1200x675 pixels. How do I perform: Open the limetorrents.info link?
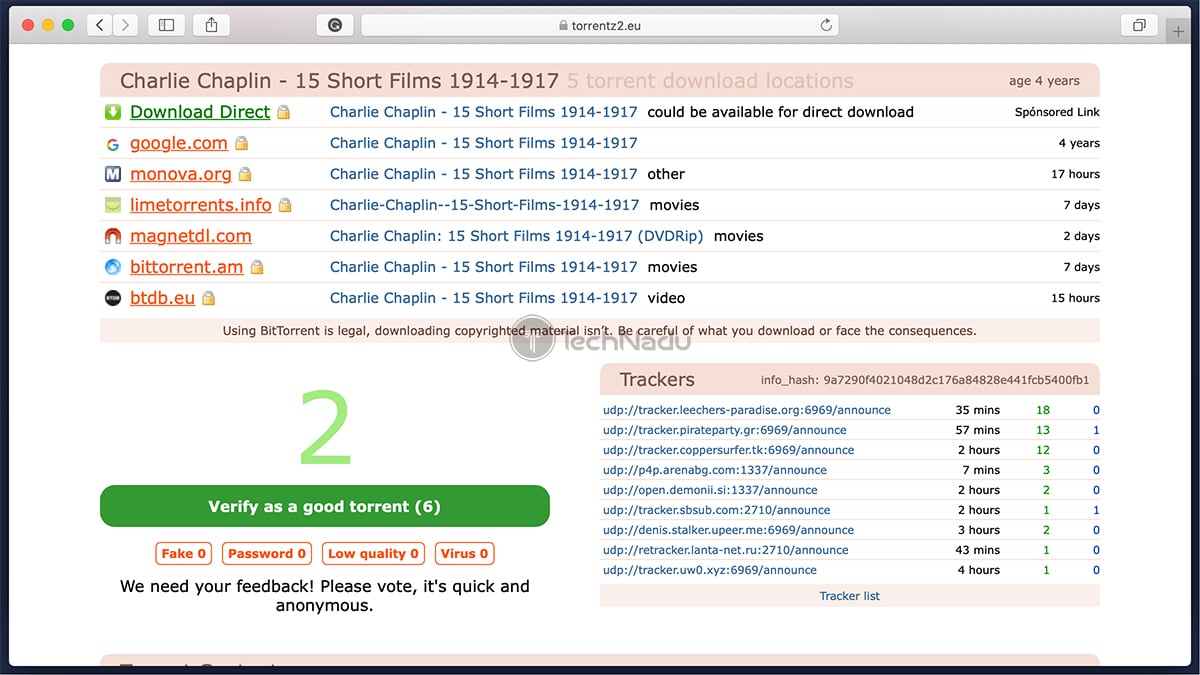200,205
